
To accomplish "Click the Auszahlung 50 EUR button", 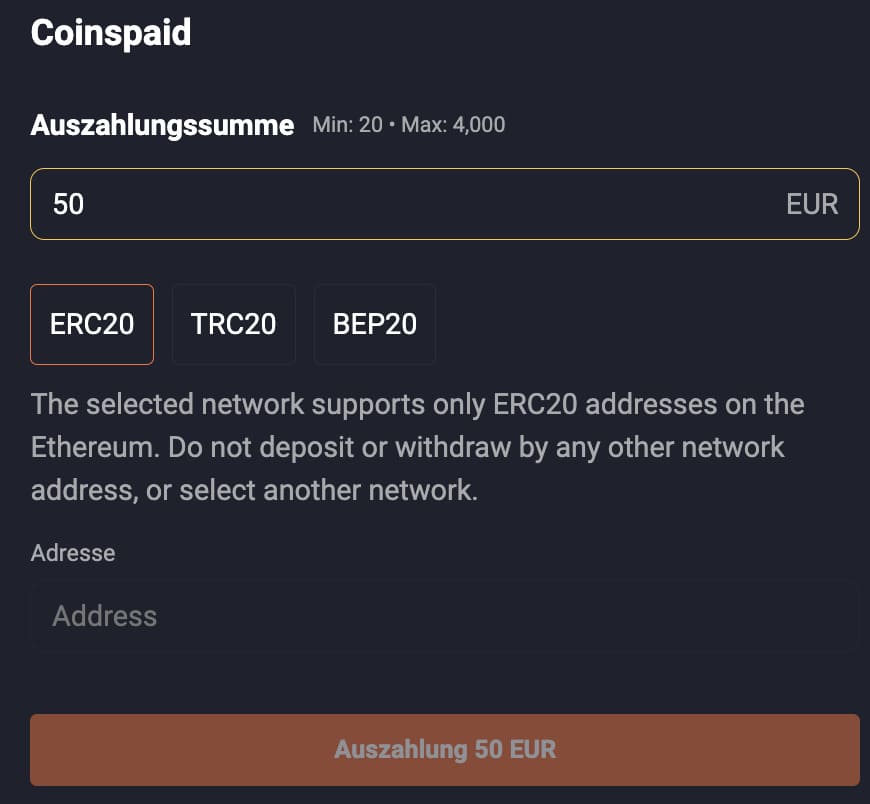I will (445, 749).
